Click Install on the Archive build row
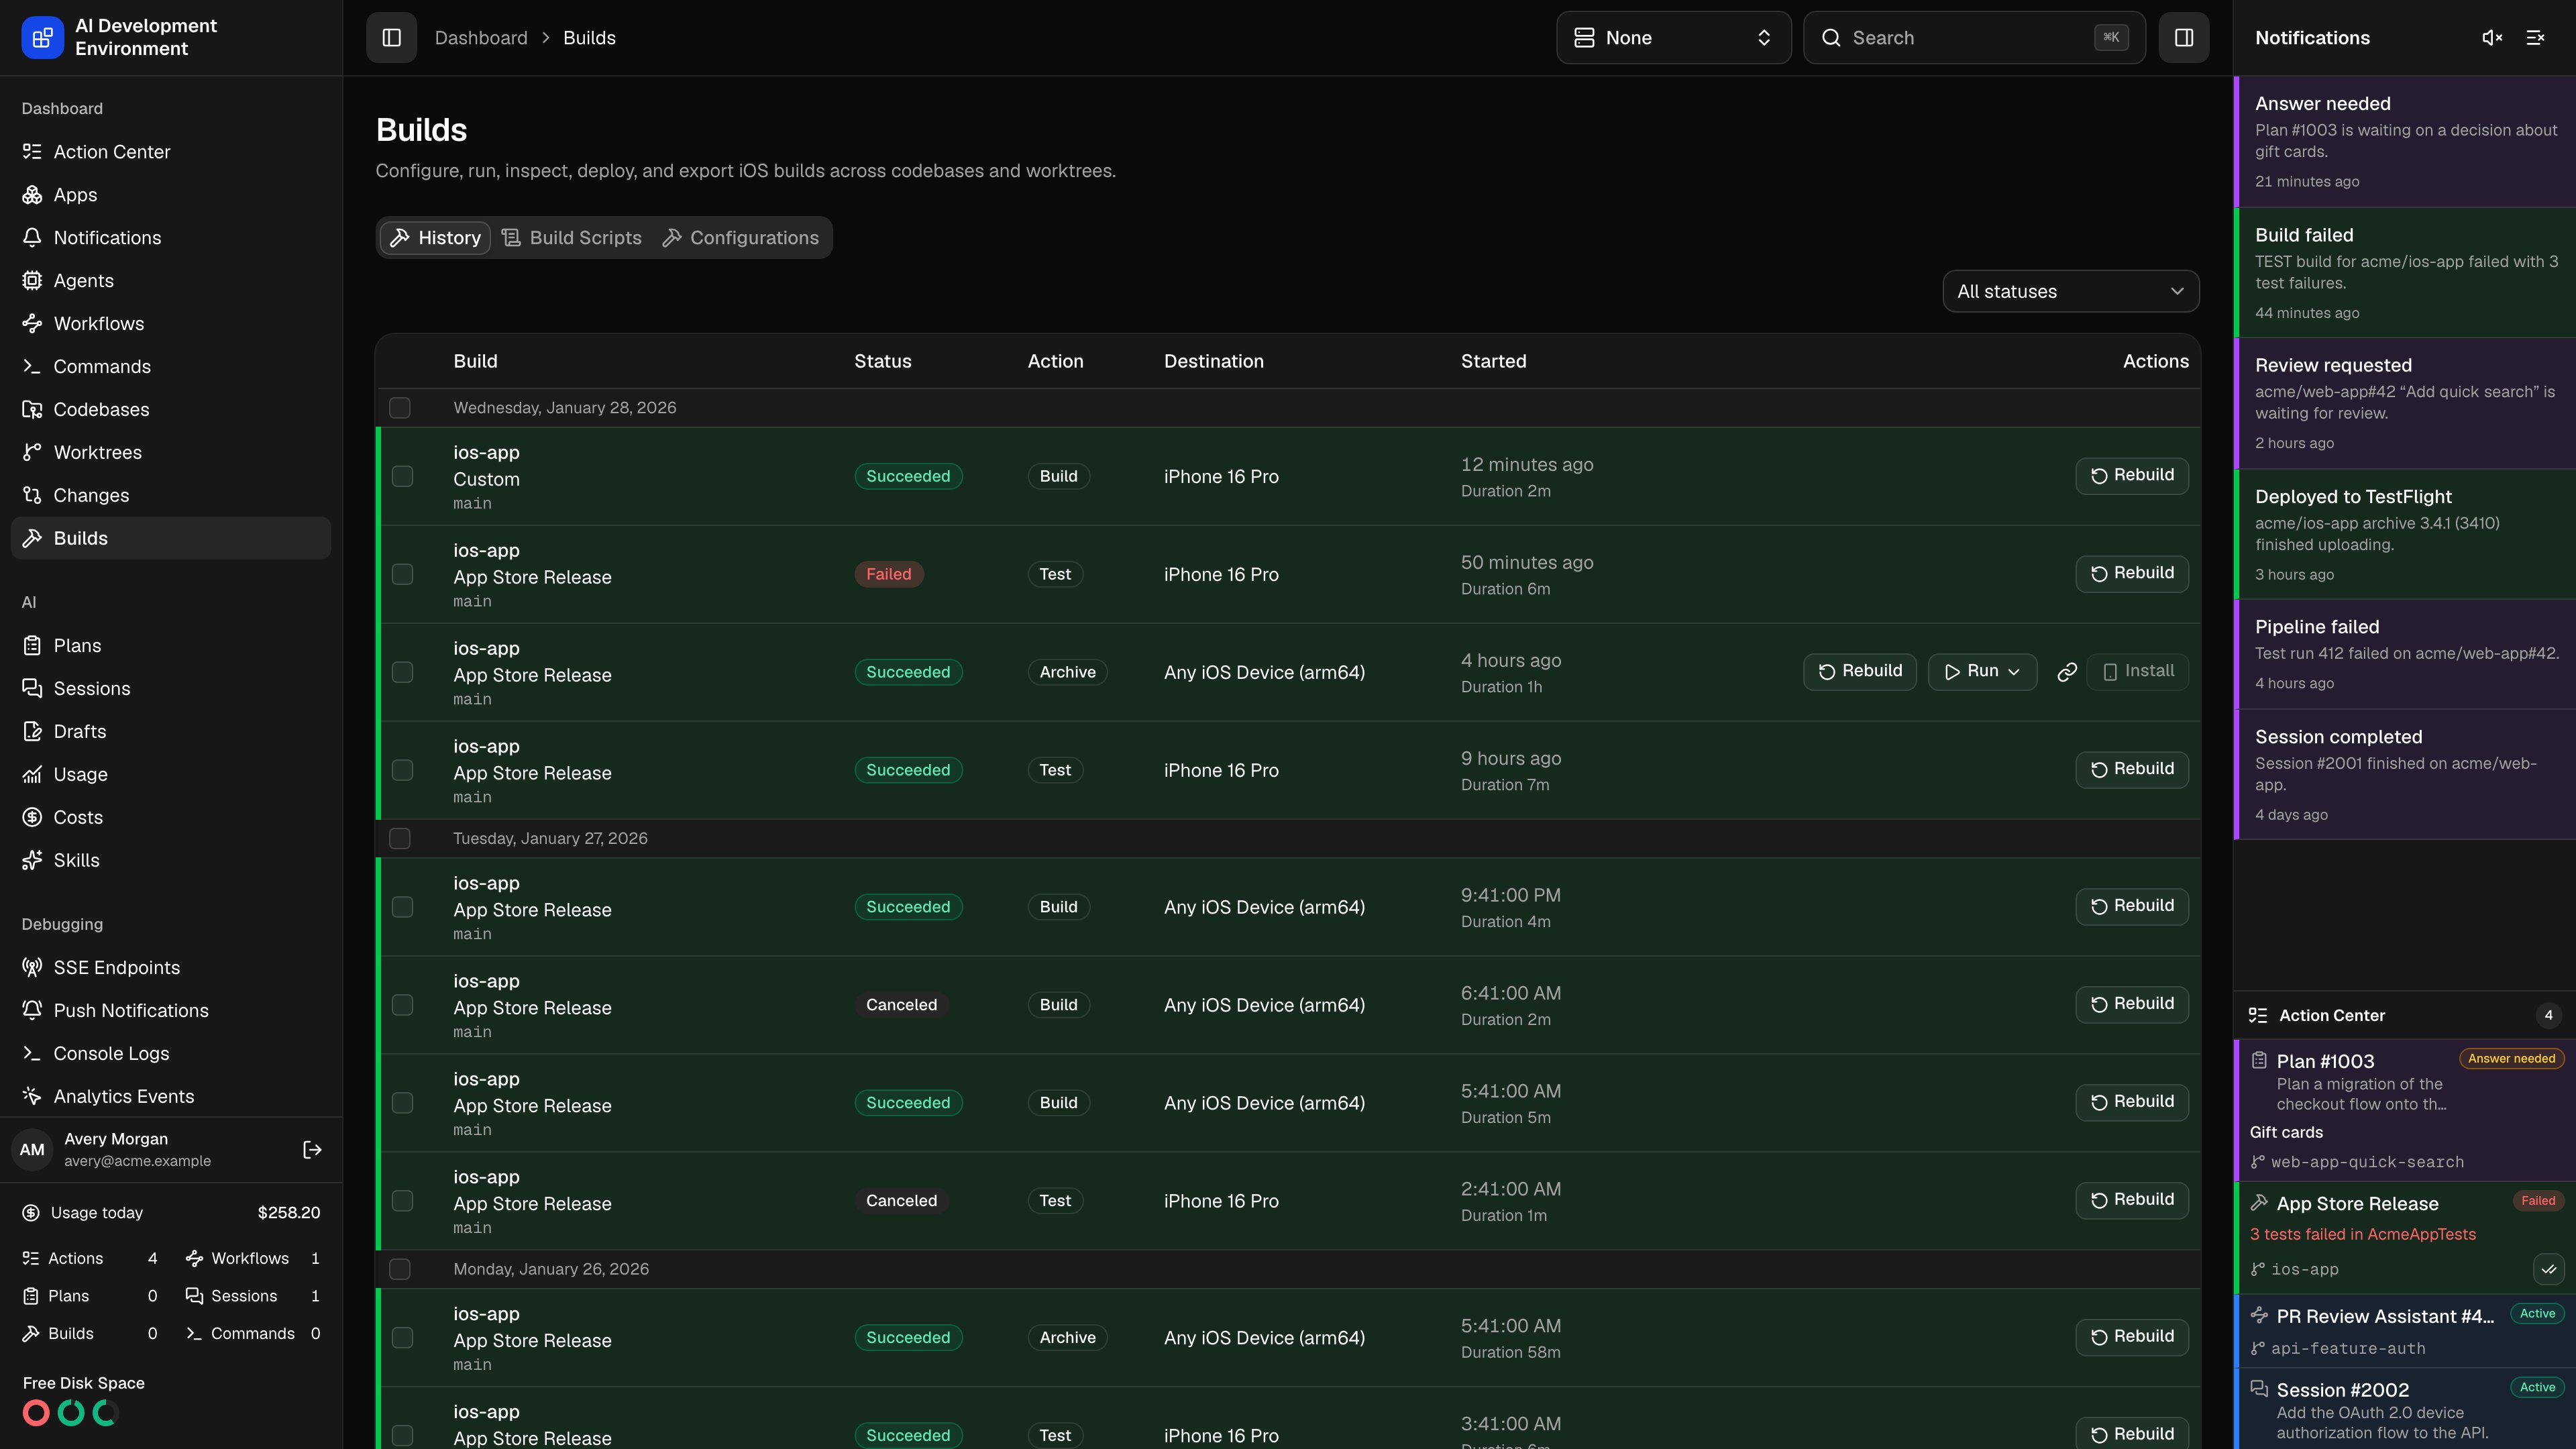 [2137, 672]
